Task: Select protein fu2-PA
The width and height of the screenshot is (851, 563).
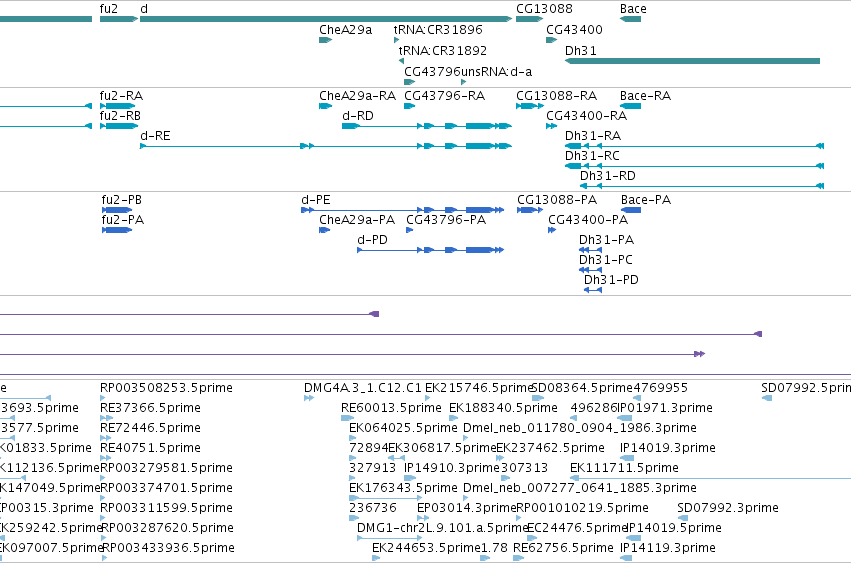Action: point(123,220)
